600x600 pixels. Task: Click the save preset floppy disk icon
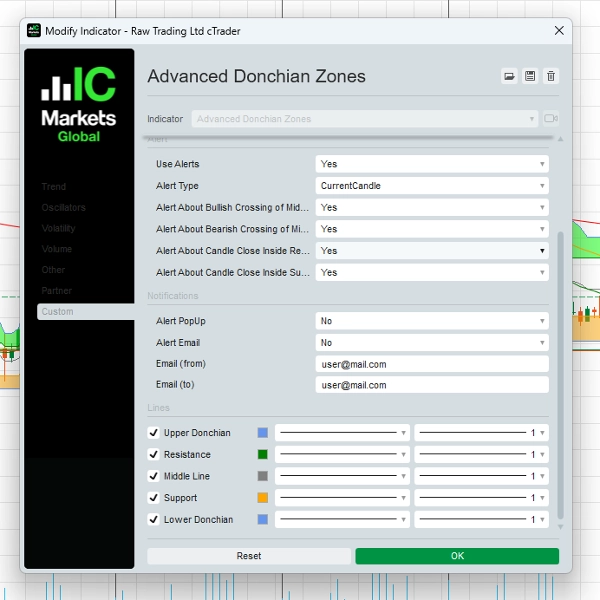click(530, 76)
